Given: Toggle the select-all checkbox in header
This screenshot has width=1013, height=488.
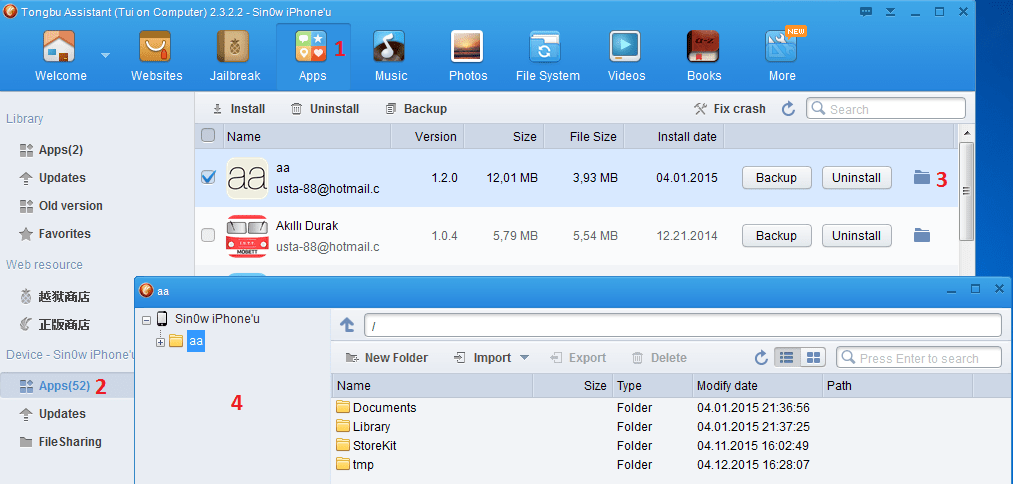Looking at the screenshot, I should 208,136.
